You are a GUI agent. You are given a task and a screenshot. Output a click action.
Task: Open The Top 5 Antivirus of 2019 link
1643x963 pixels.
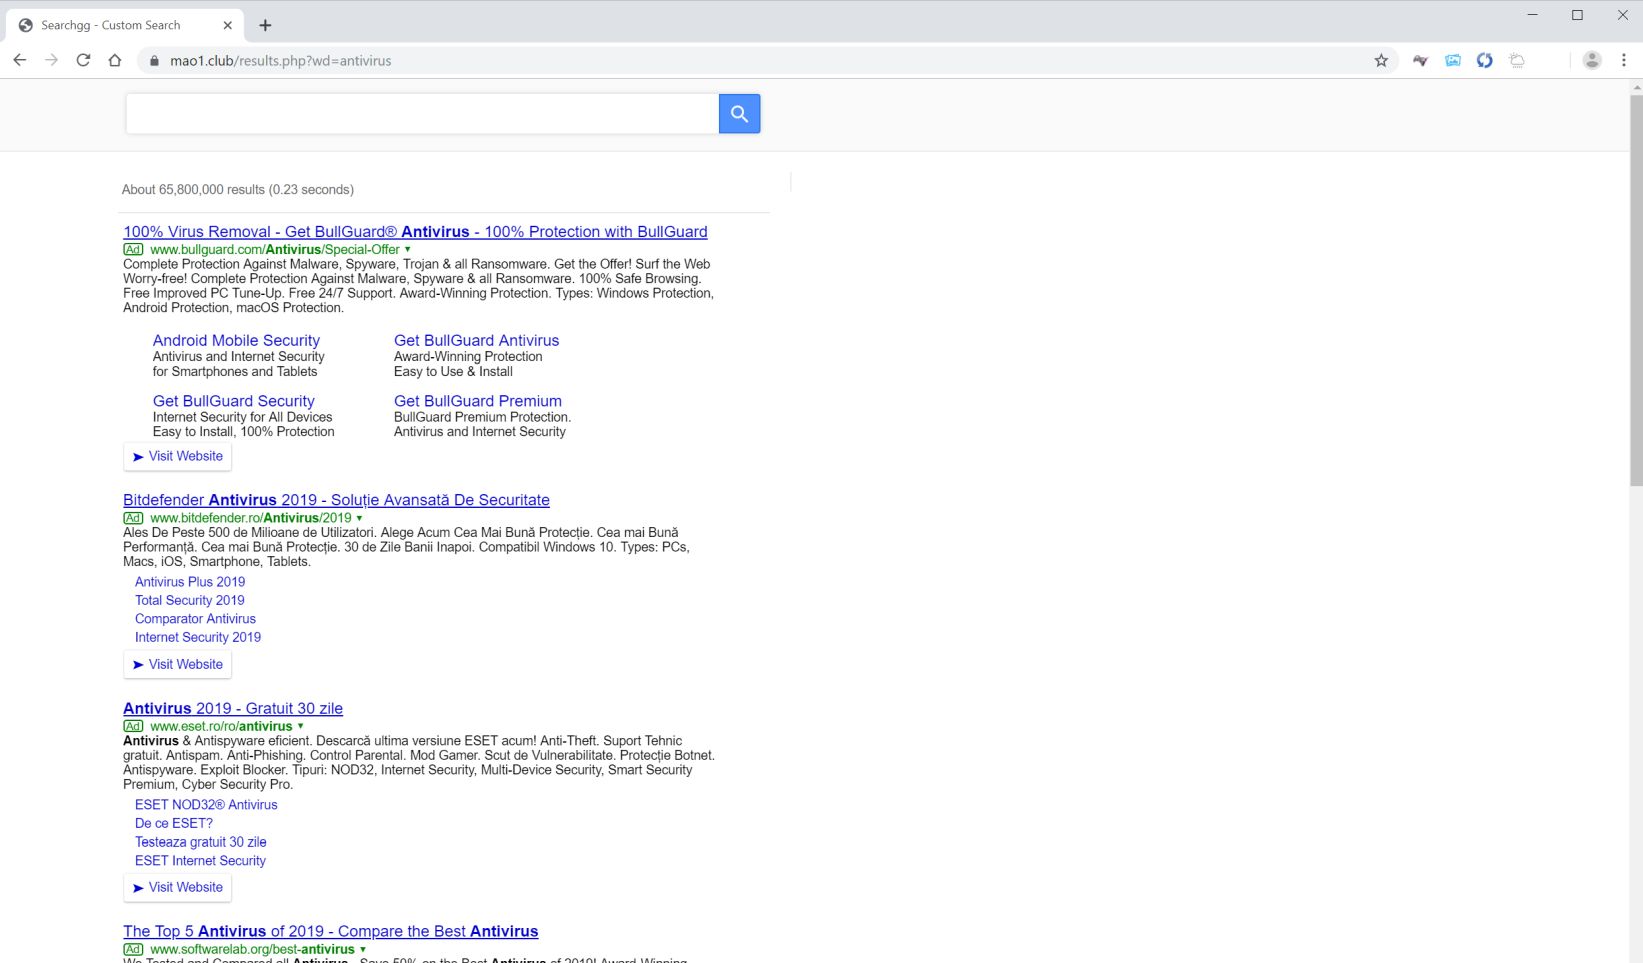click(330, 932)
